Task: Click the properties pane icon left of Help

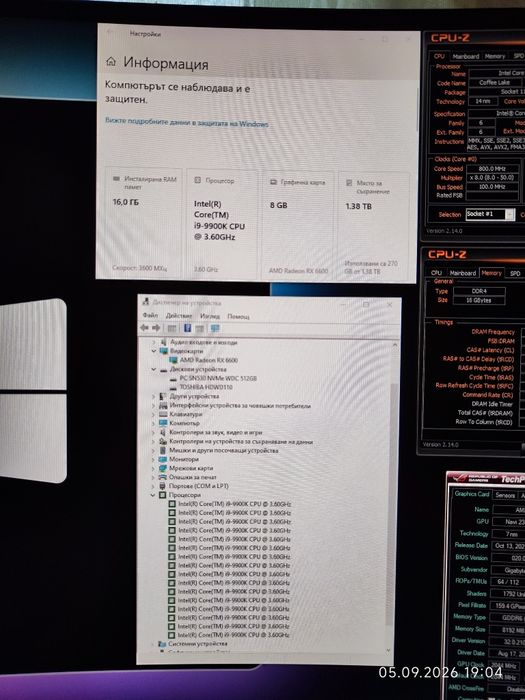Action: point(171,329)
